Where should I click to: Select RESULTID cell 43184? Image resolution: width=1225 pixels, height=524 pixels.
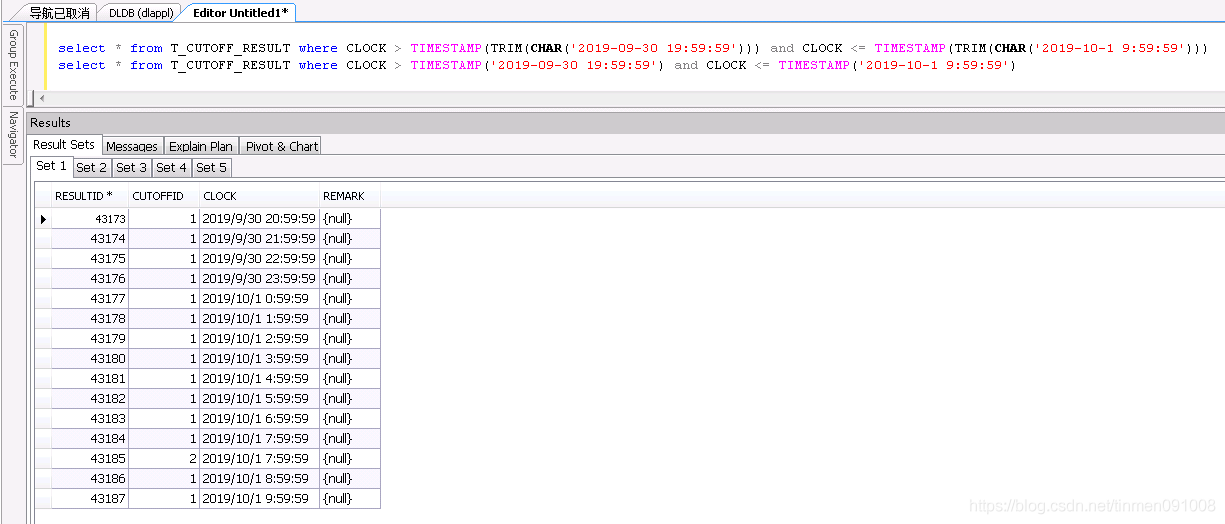[90, 438]
